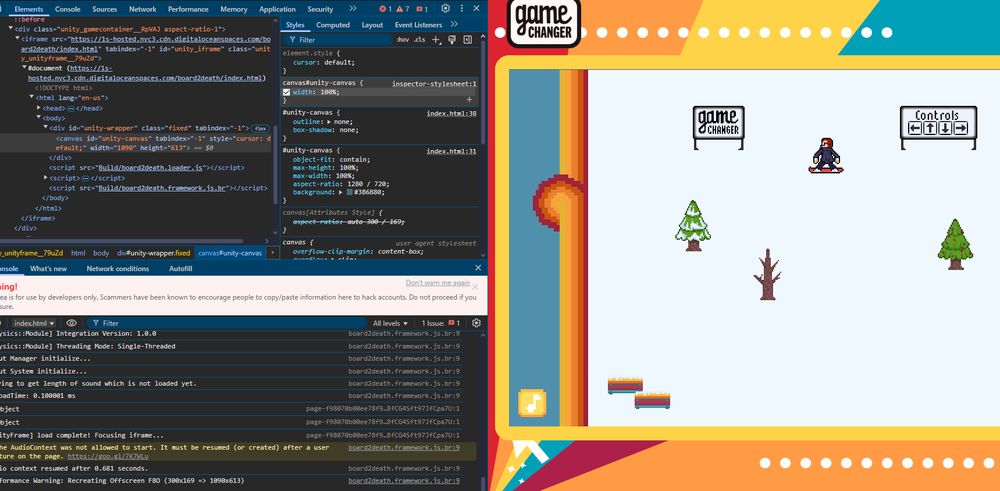Collapse the unity_gamecontainer div node
Image resolution: width=1000 pixels, height=491 pixels.
coord(10,29)
